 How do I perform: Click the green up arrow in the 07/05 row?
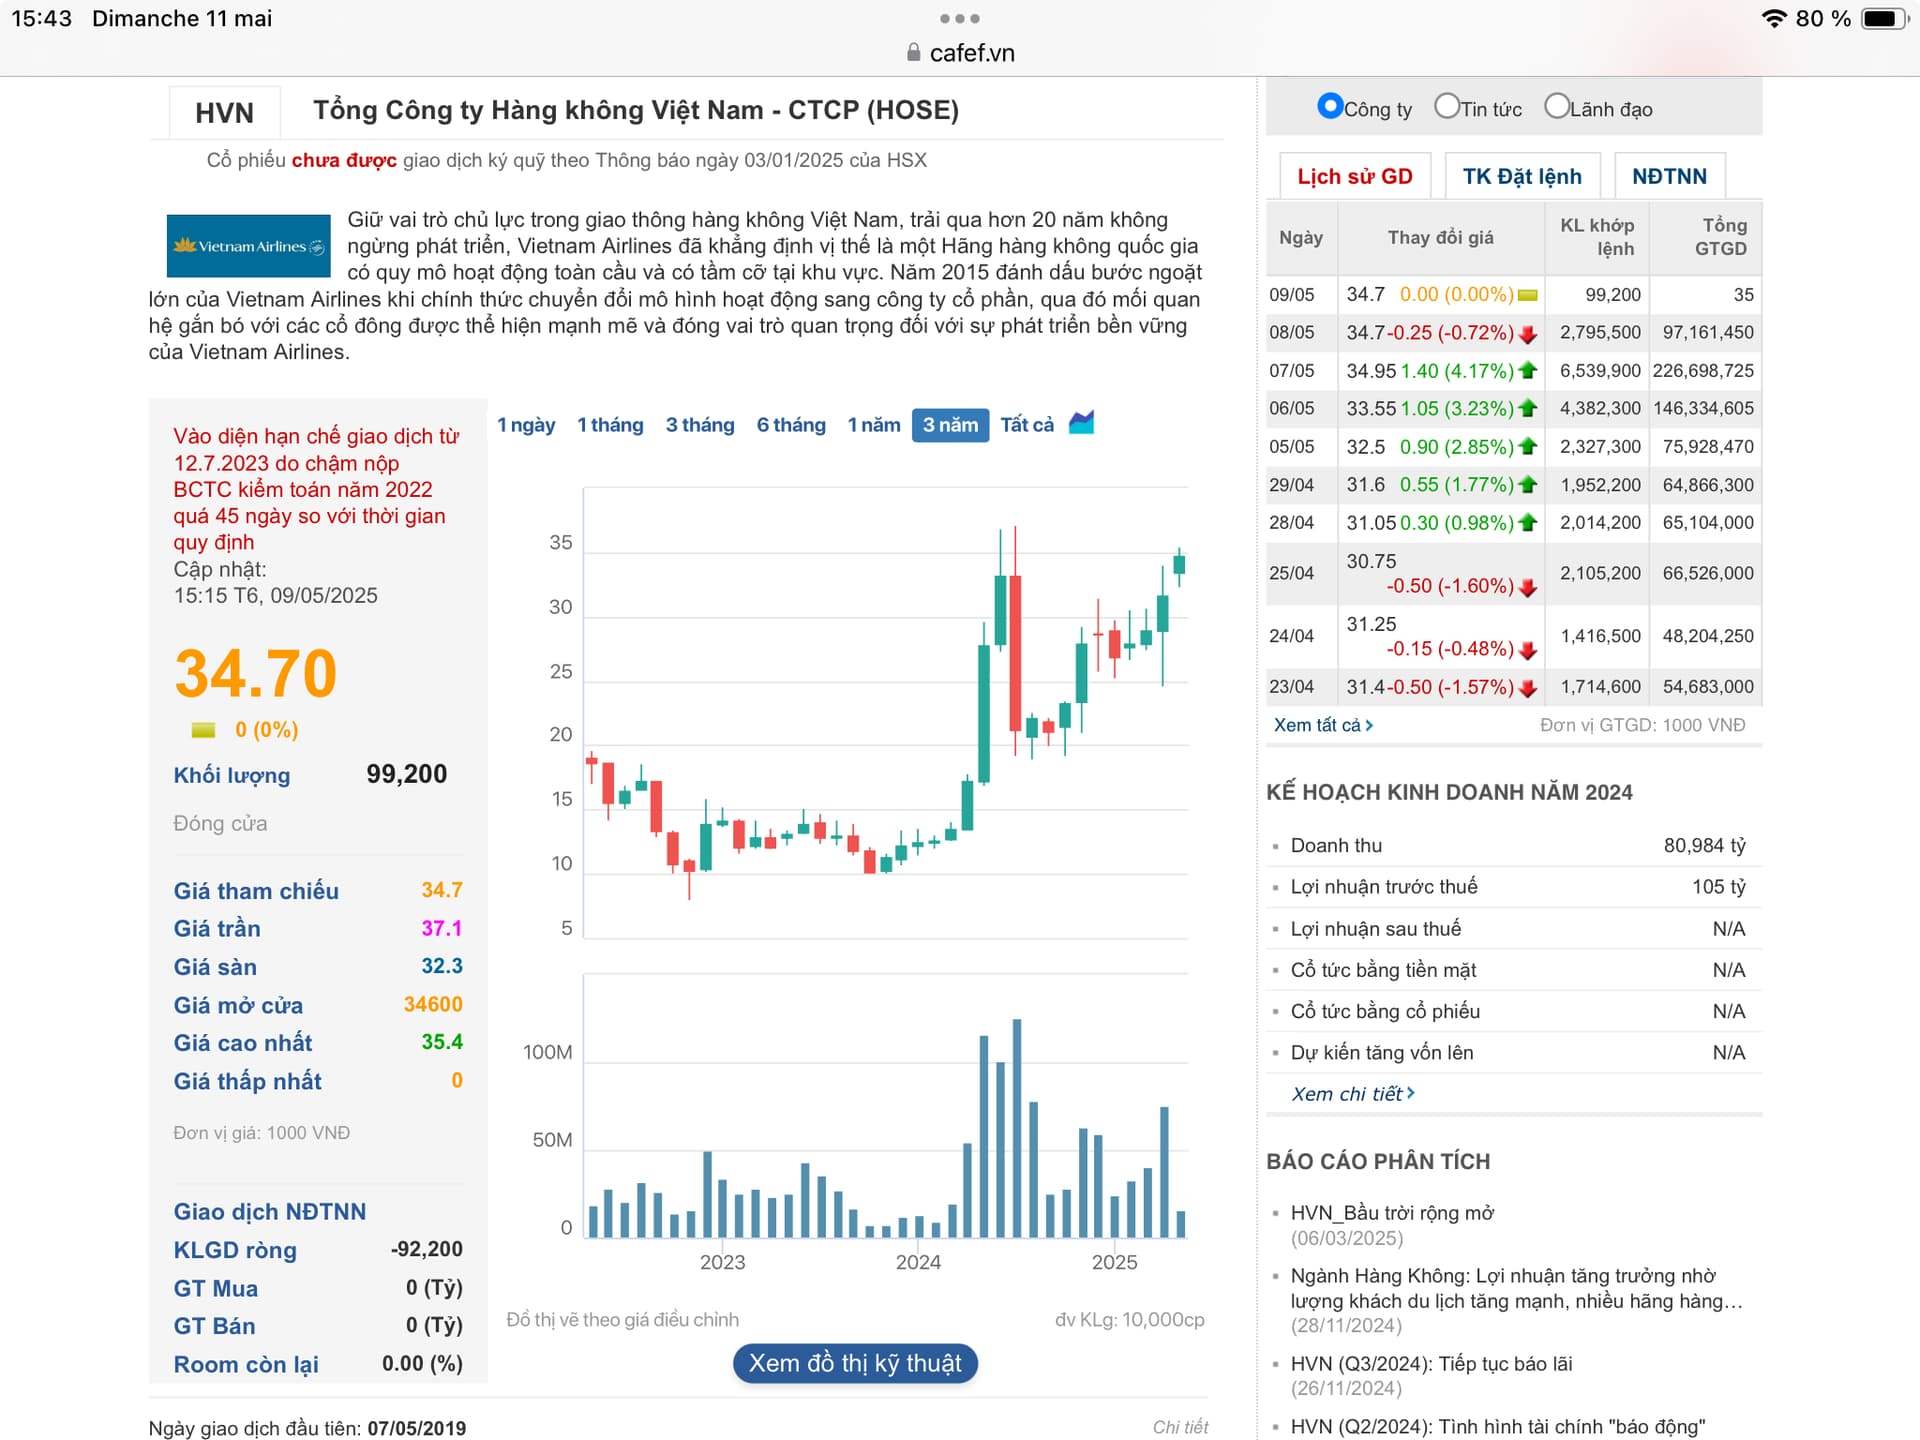coord(1527,370)
